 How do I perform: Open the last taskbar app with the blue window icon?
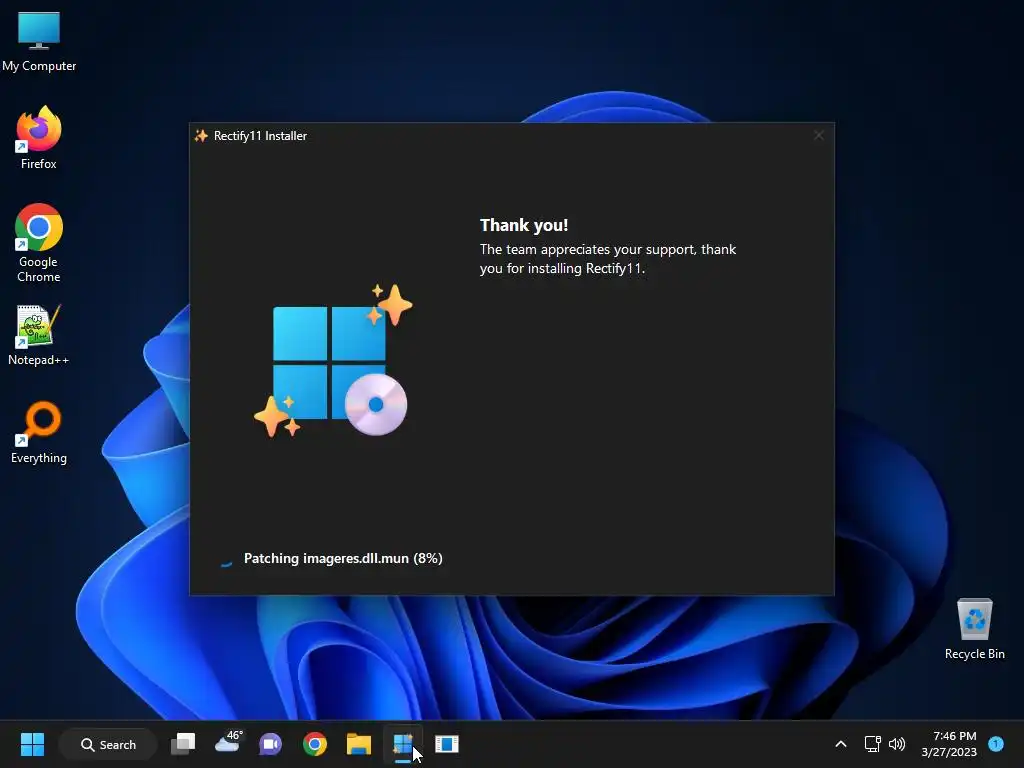click(447, 744)
